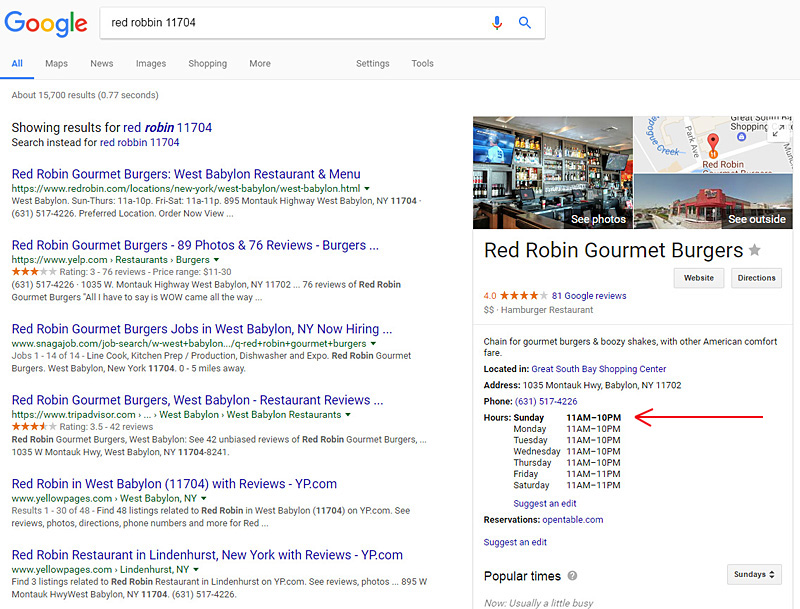Search instead for red robbin 11704
The width and height of the screenshot is (800, 609).
[139, 142]
